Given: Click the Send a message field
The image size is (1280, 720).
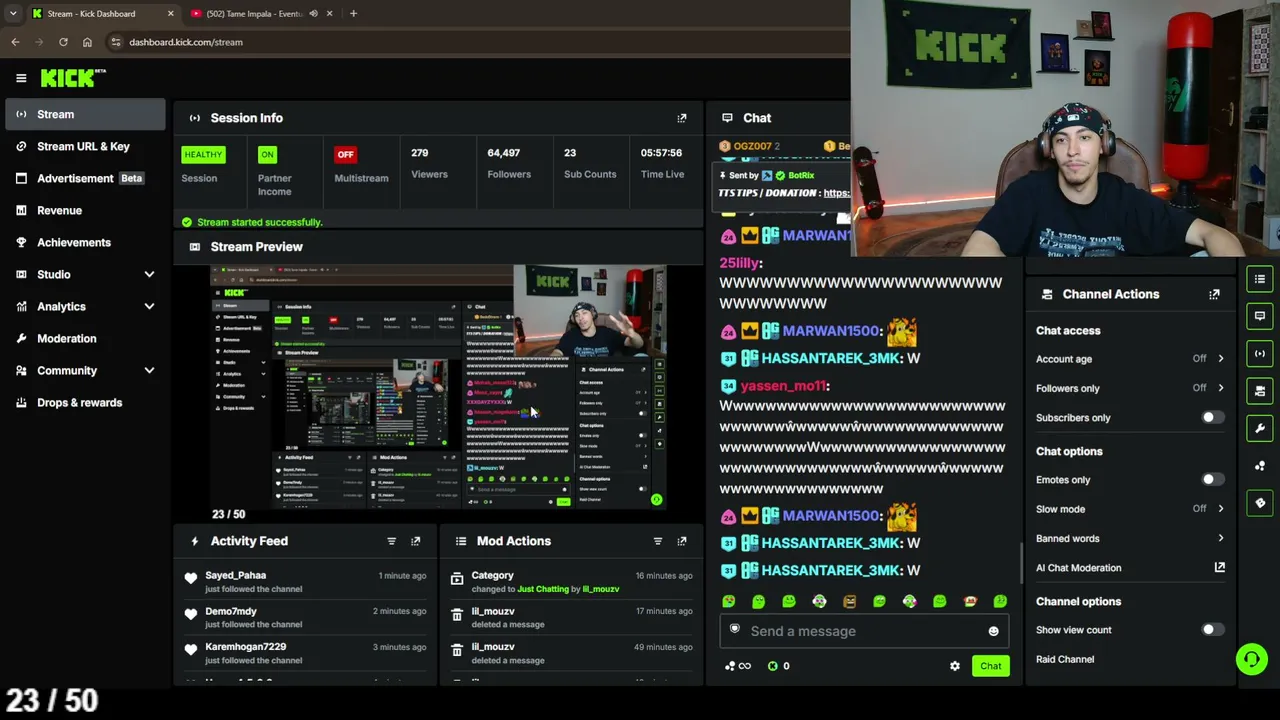Looking at the screenshot, I should pos(862,631).
